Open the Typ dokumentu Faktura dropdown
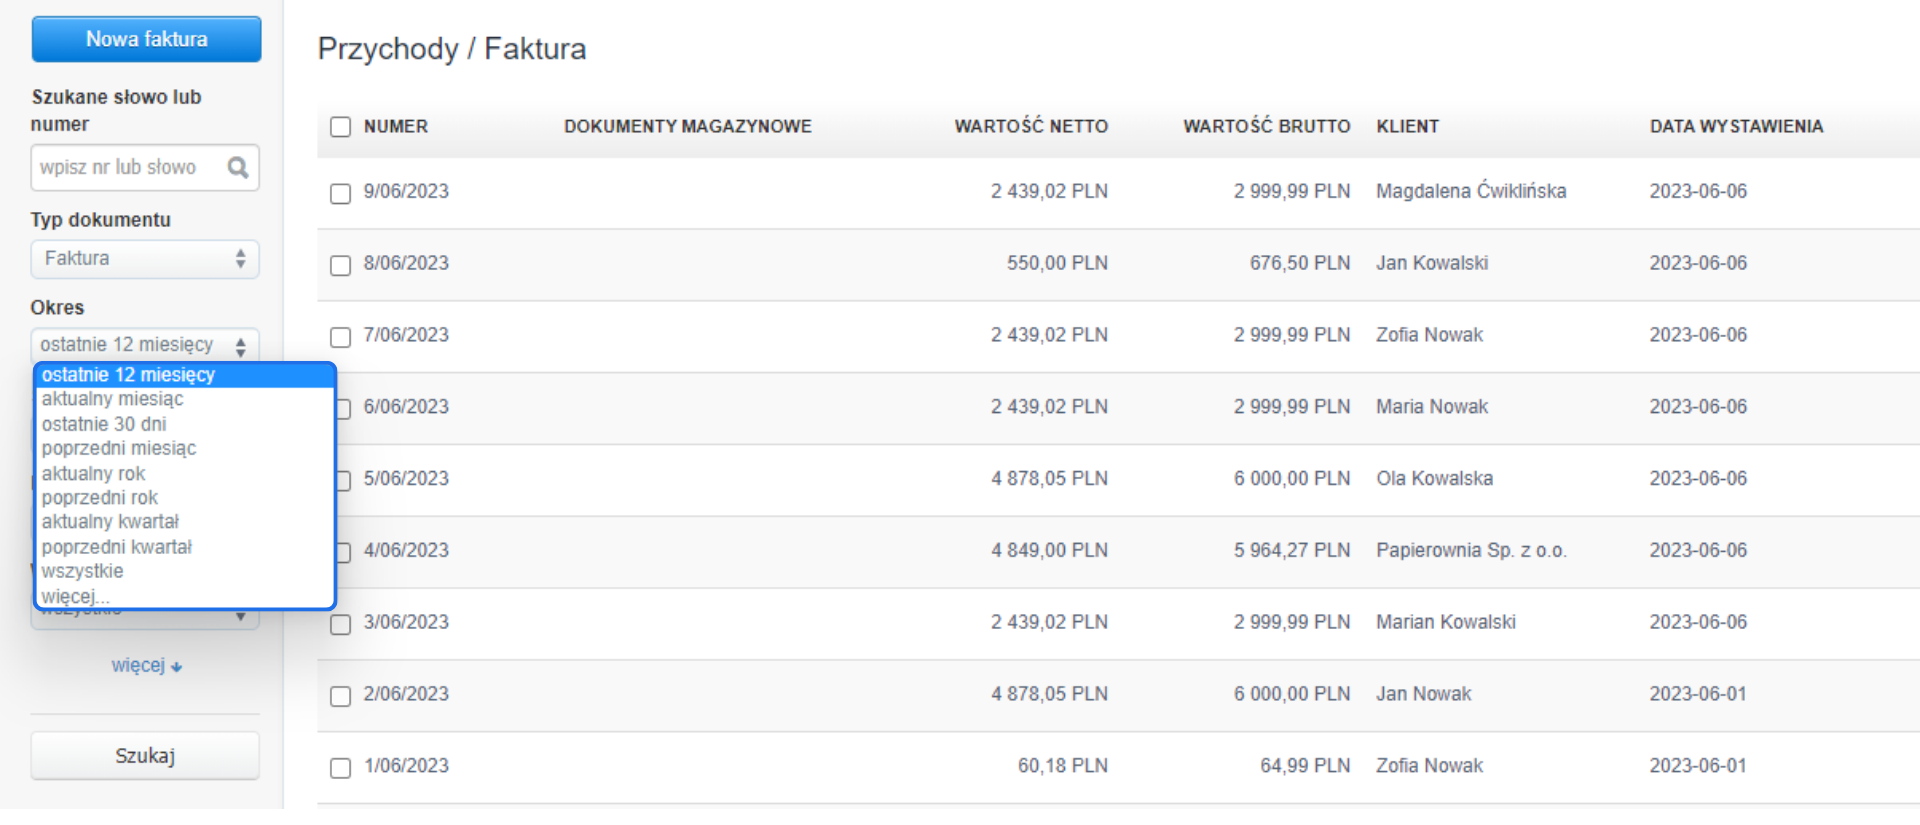This screenshot has width=1920, height=825. pyautogui.click(x=144, y=259)
